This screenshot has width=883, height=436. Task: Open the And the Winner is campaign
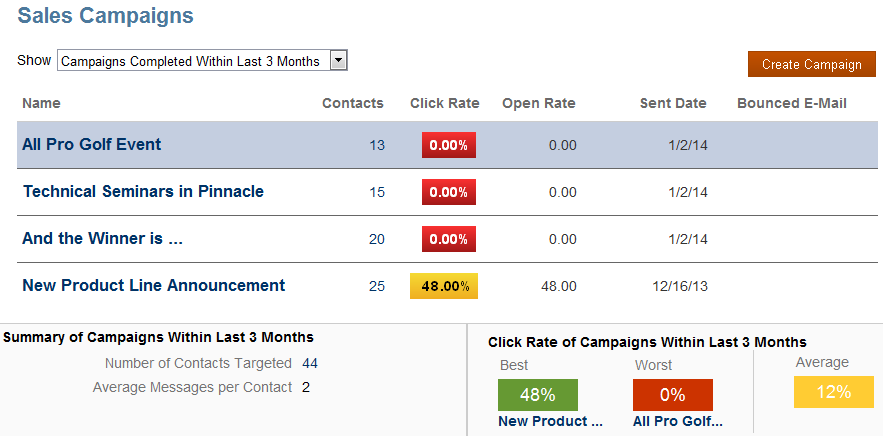pos(103,239)
